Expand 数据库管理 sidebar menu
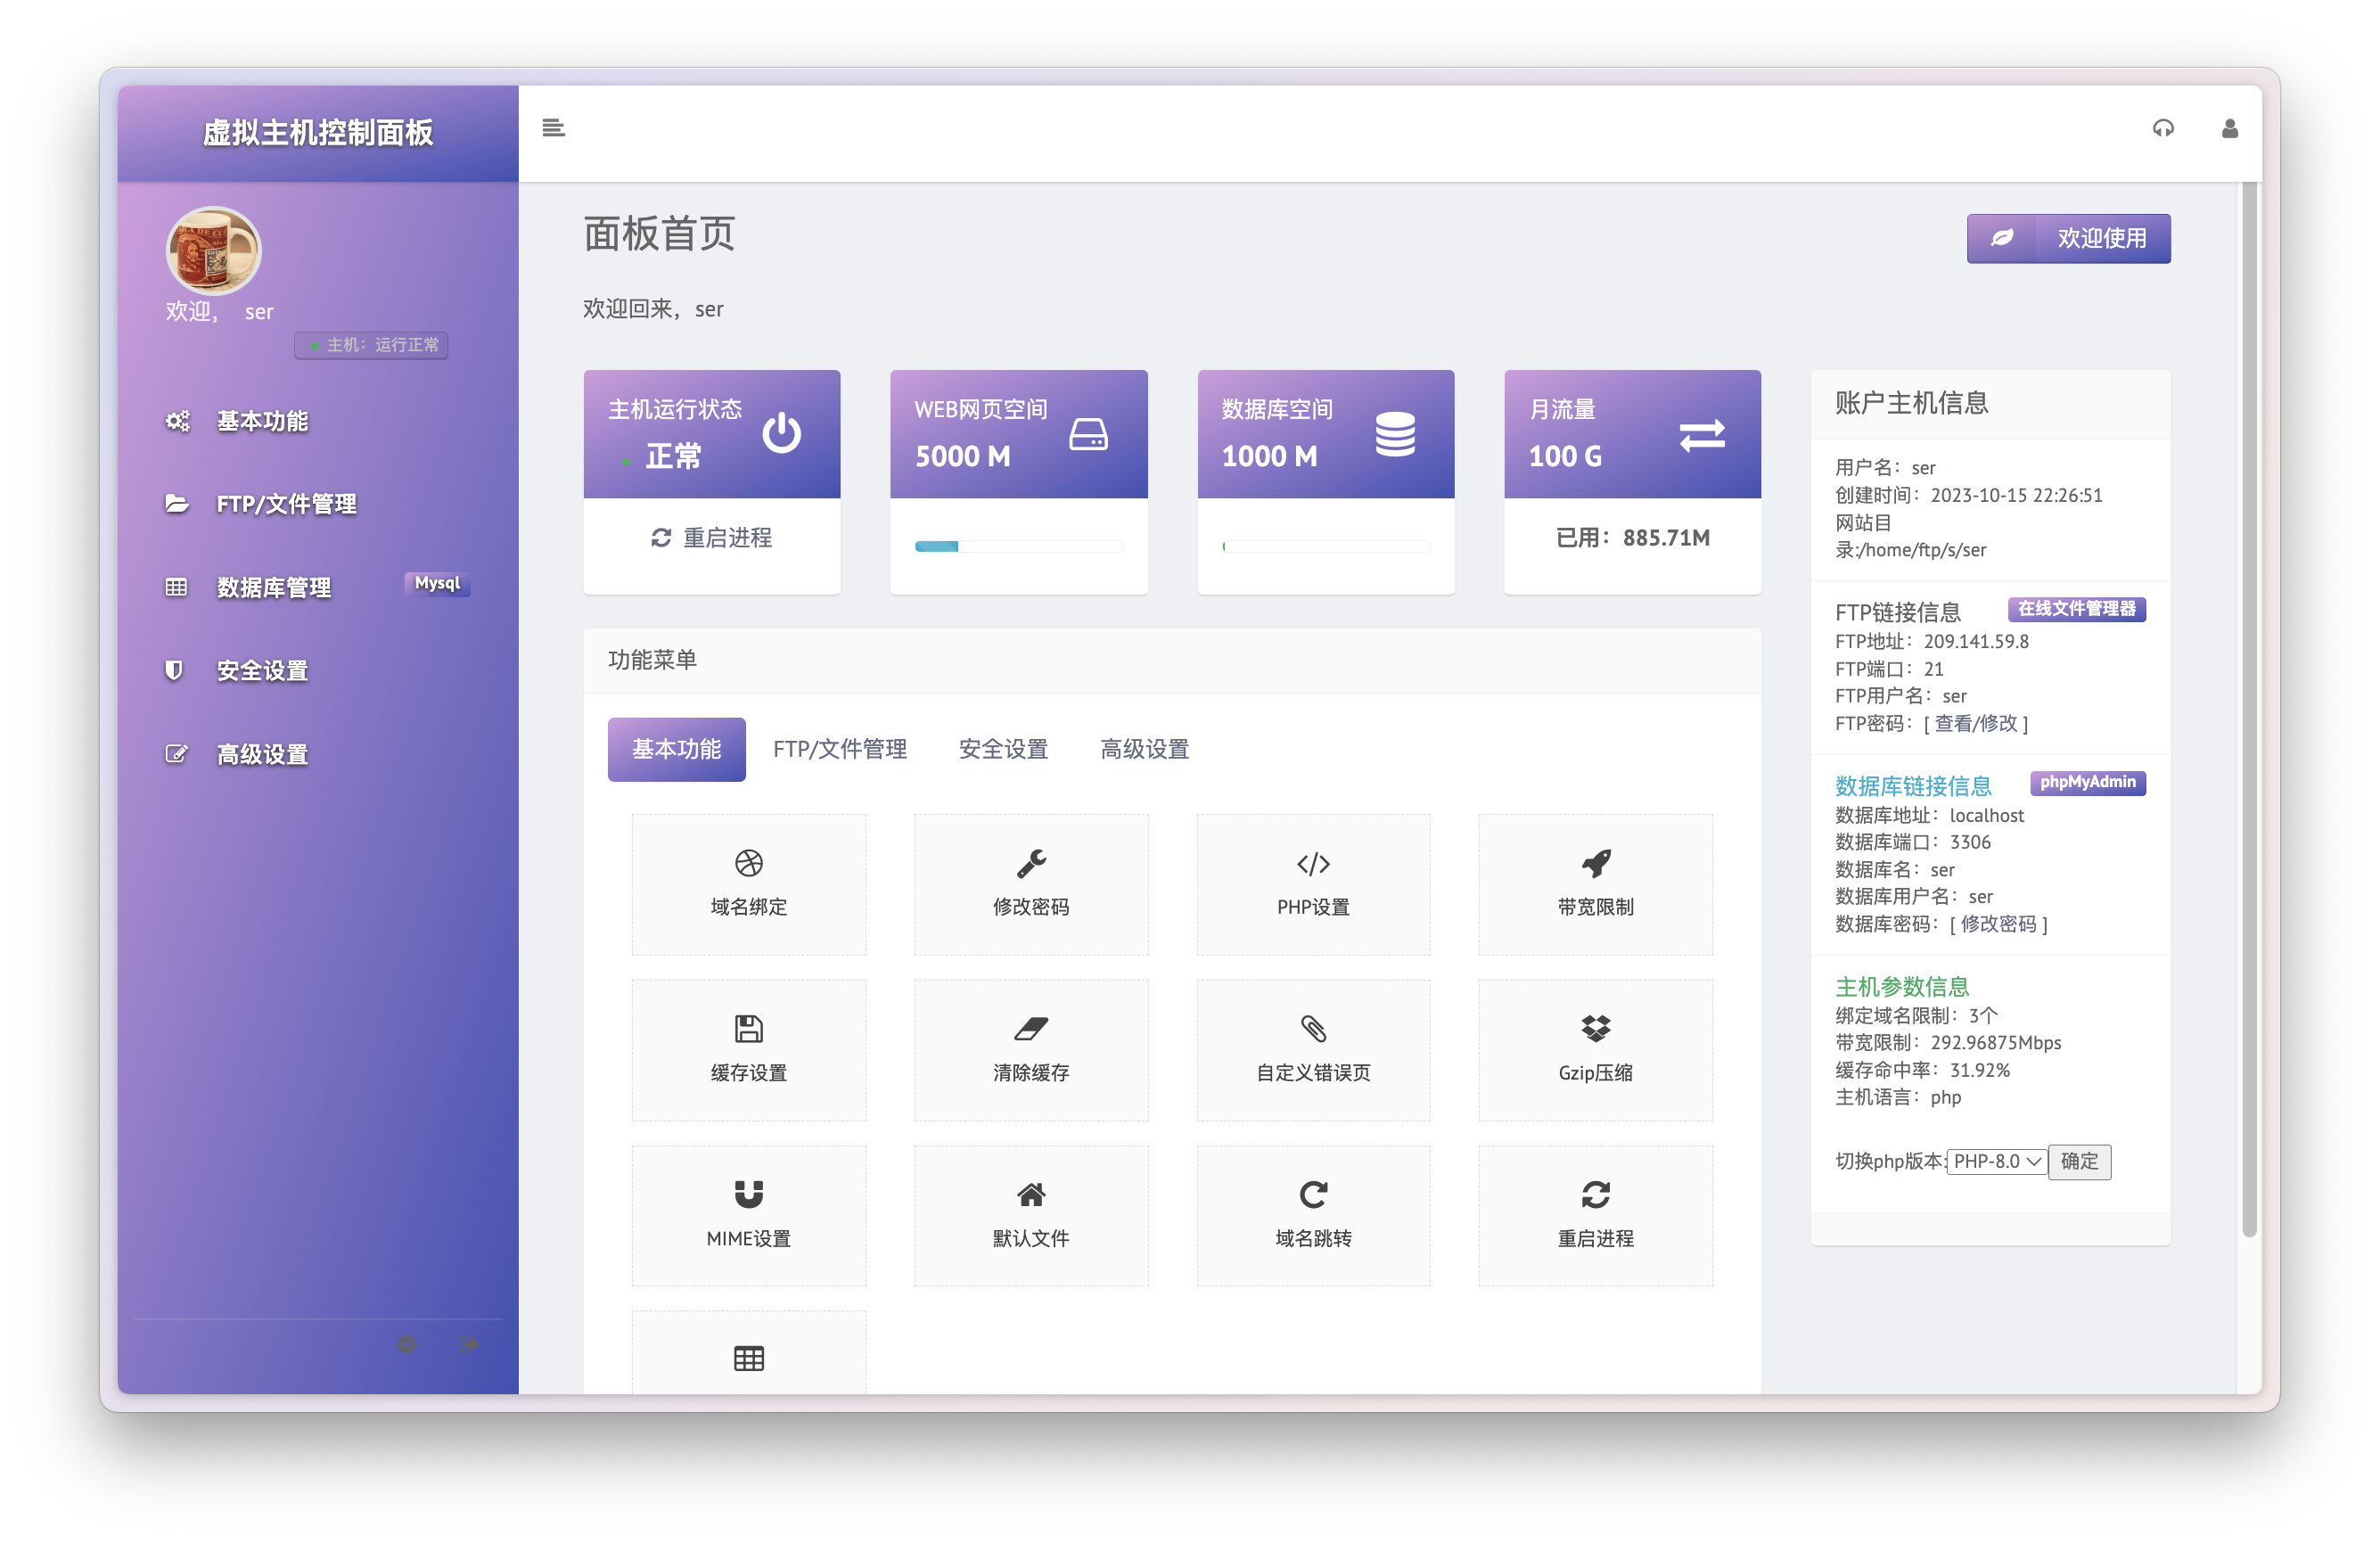Screen dimensions: 2380x1544 [x=273, y=587]
